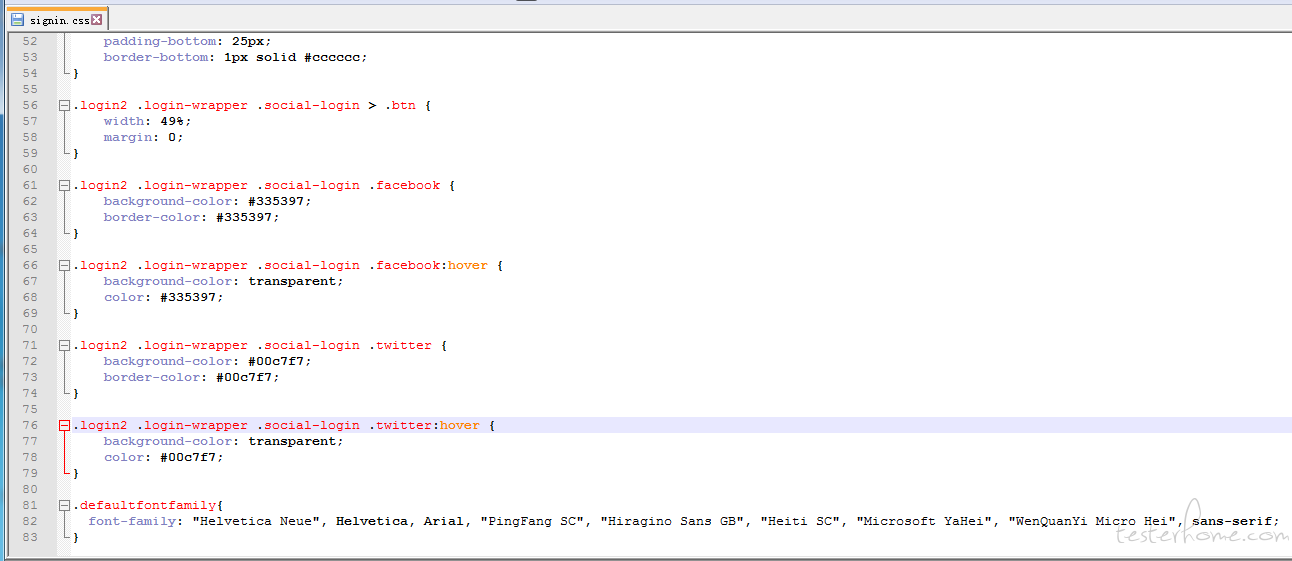
Task: Click .social-login selector on line 56
Action: [x=308, y=105]
